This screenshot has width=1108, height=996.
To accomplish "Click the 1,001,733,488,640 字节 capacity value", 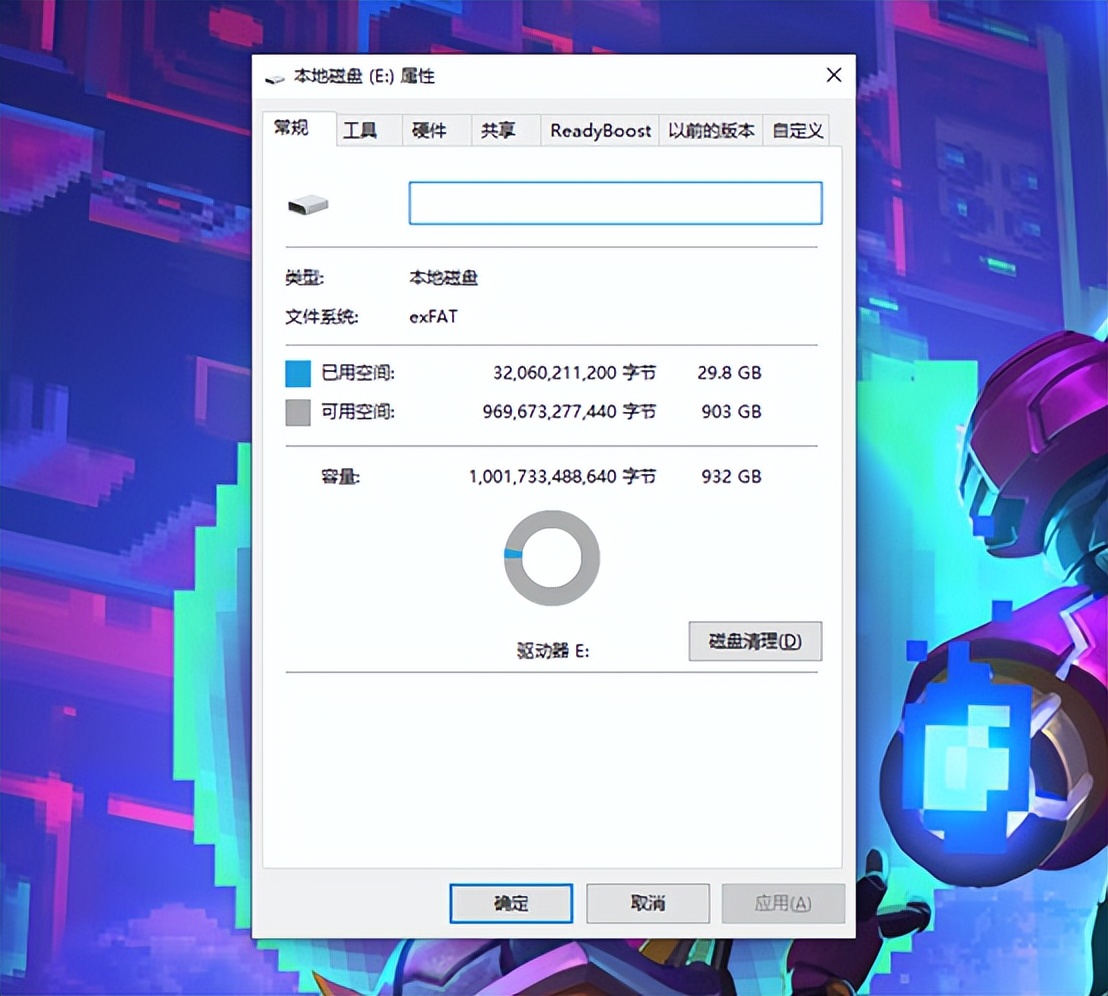I will click(x=562, y=476).
